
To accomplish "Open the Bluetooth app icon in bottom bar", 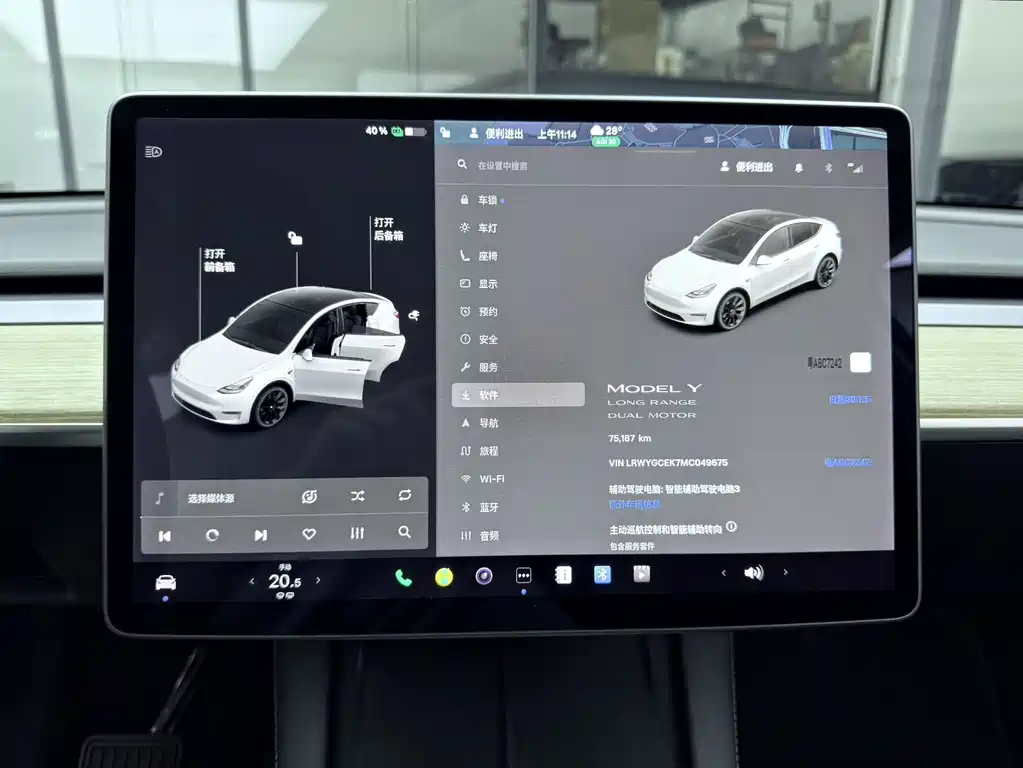I will (602, 574).
